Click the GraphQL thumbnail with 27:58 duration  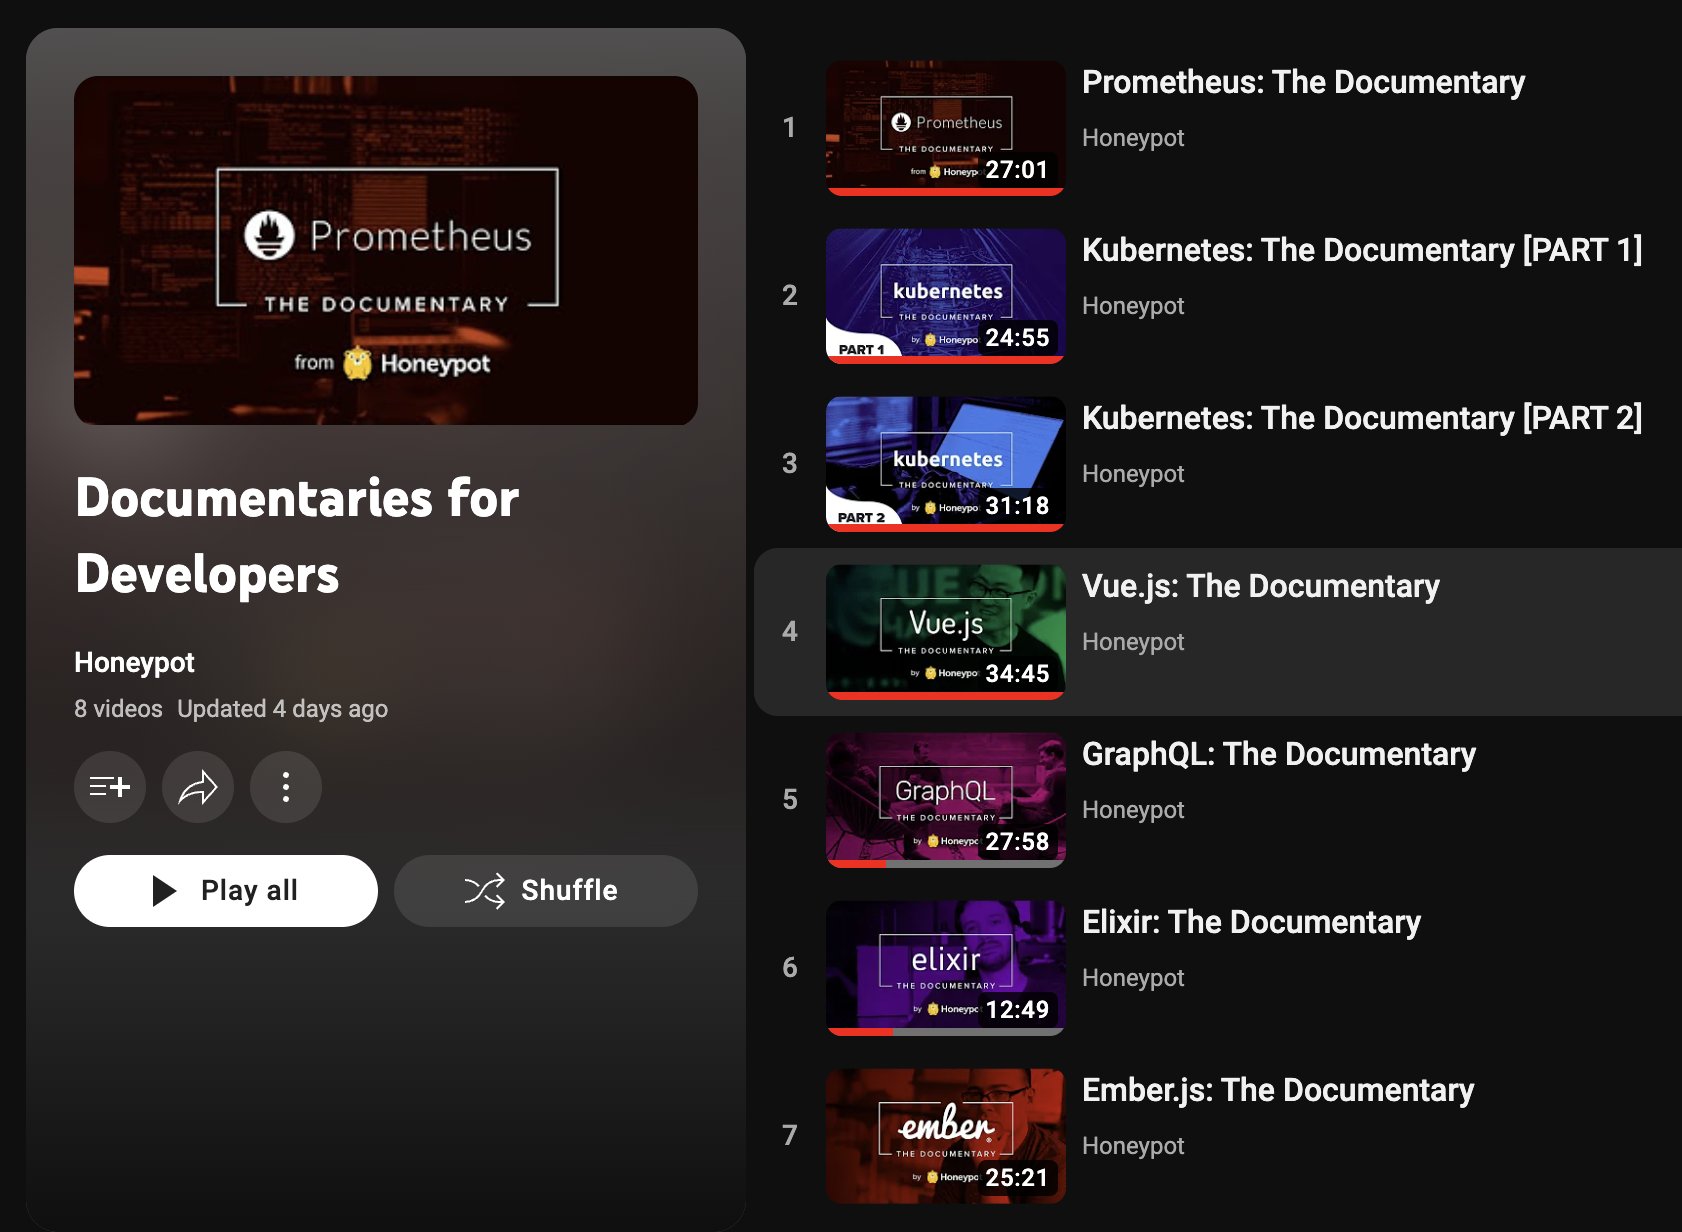[x=946, y=800]
